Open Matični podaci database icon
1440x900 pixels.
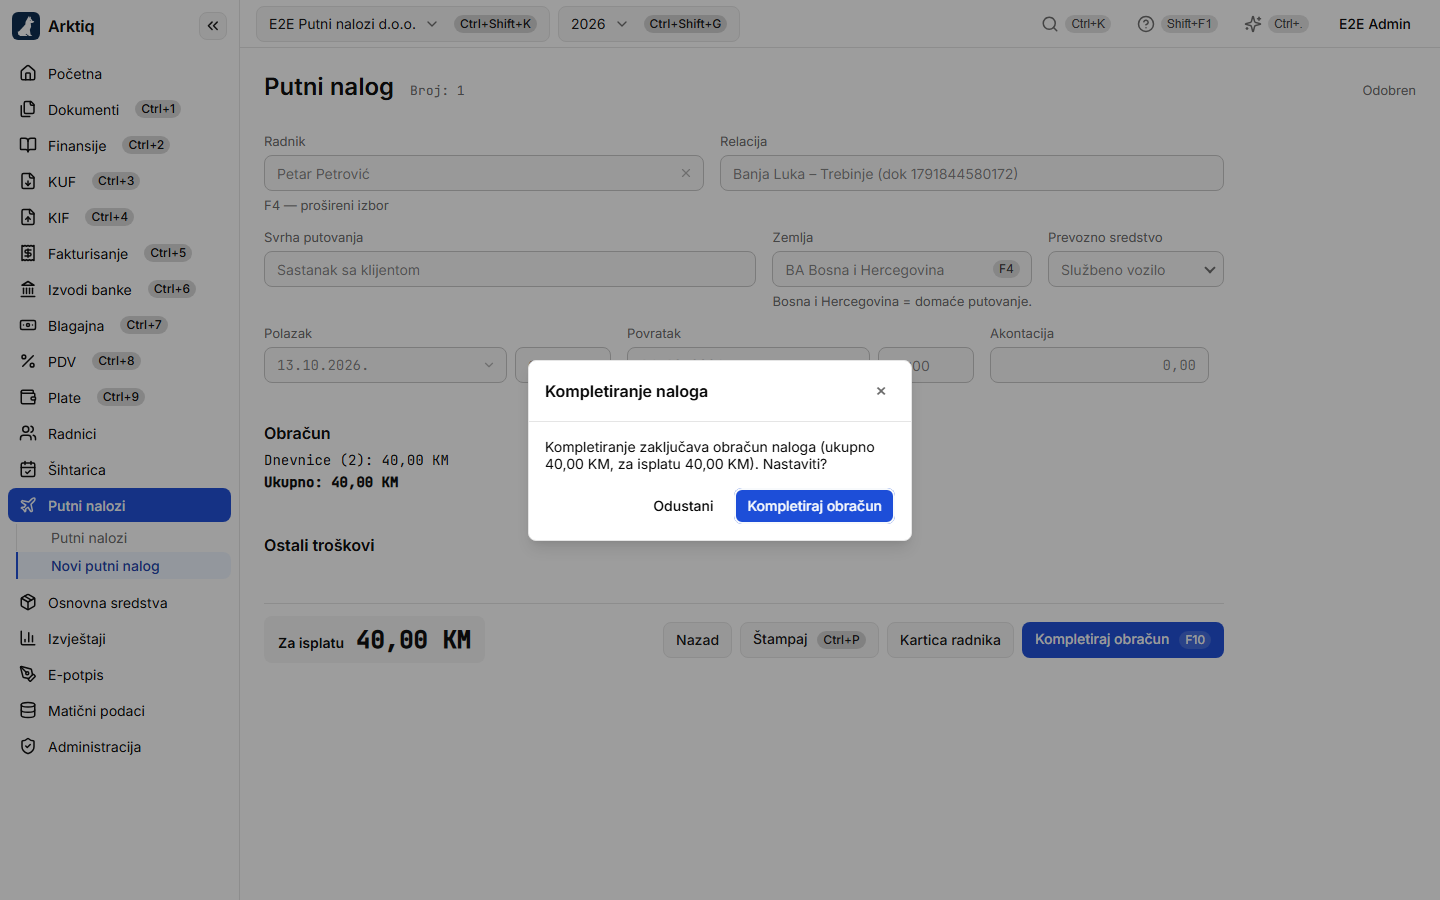(x=28, y=710)
